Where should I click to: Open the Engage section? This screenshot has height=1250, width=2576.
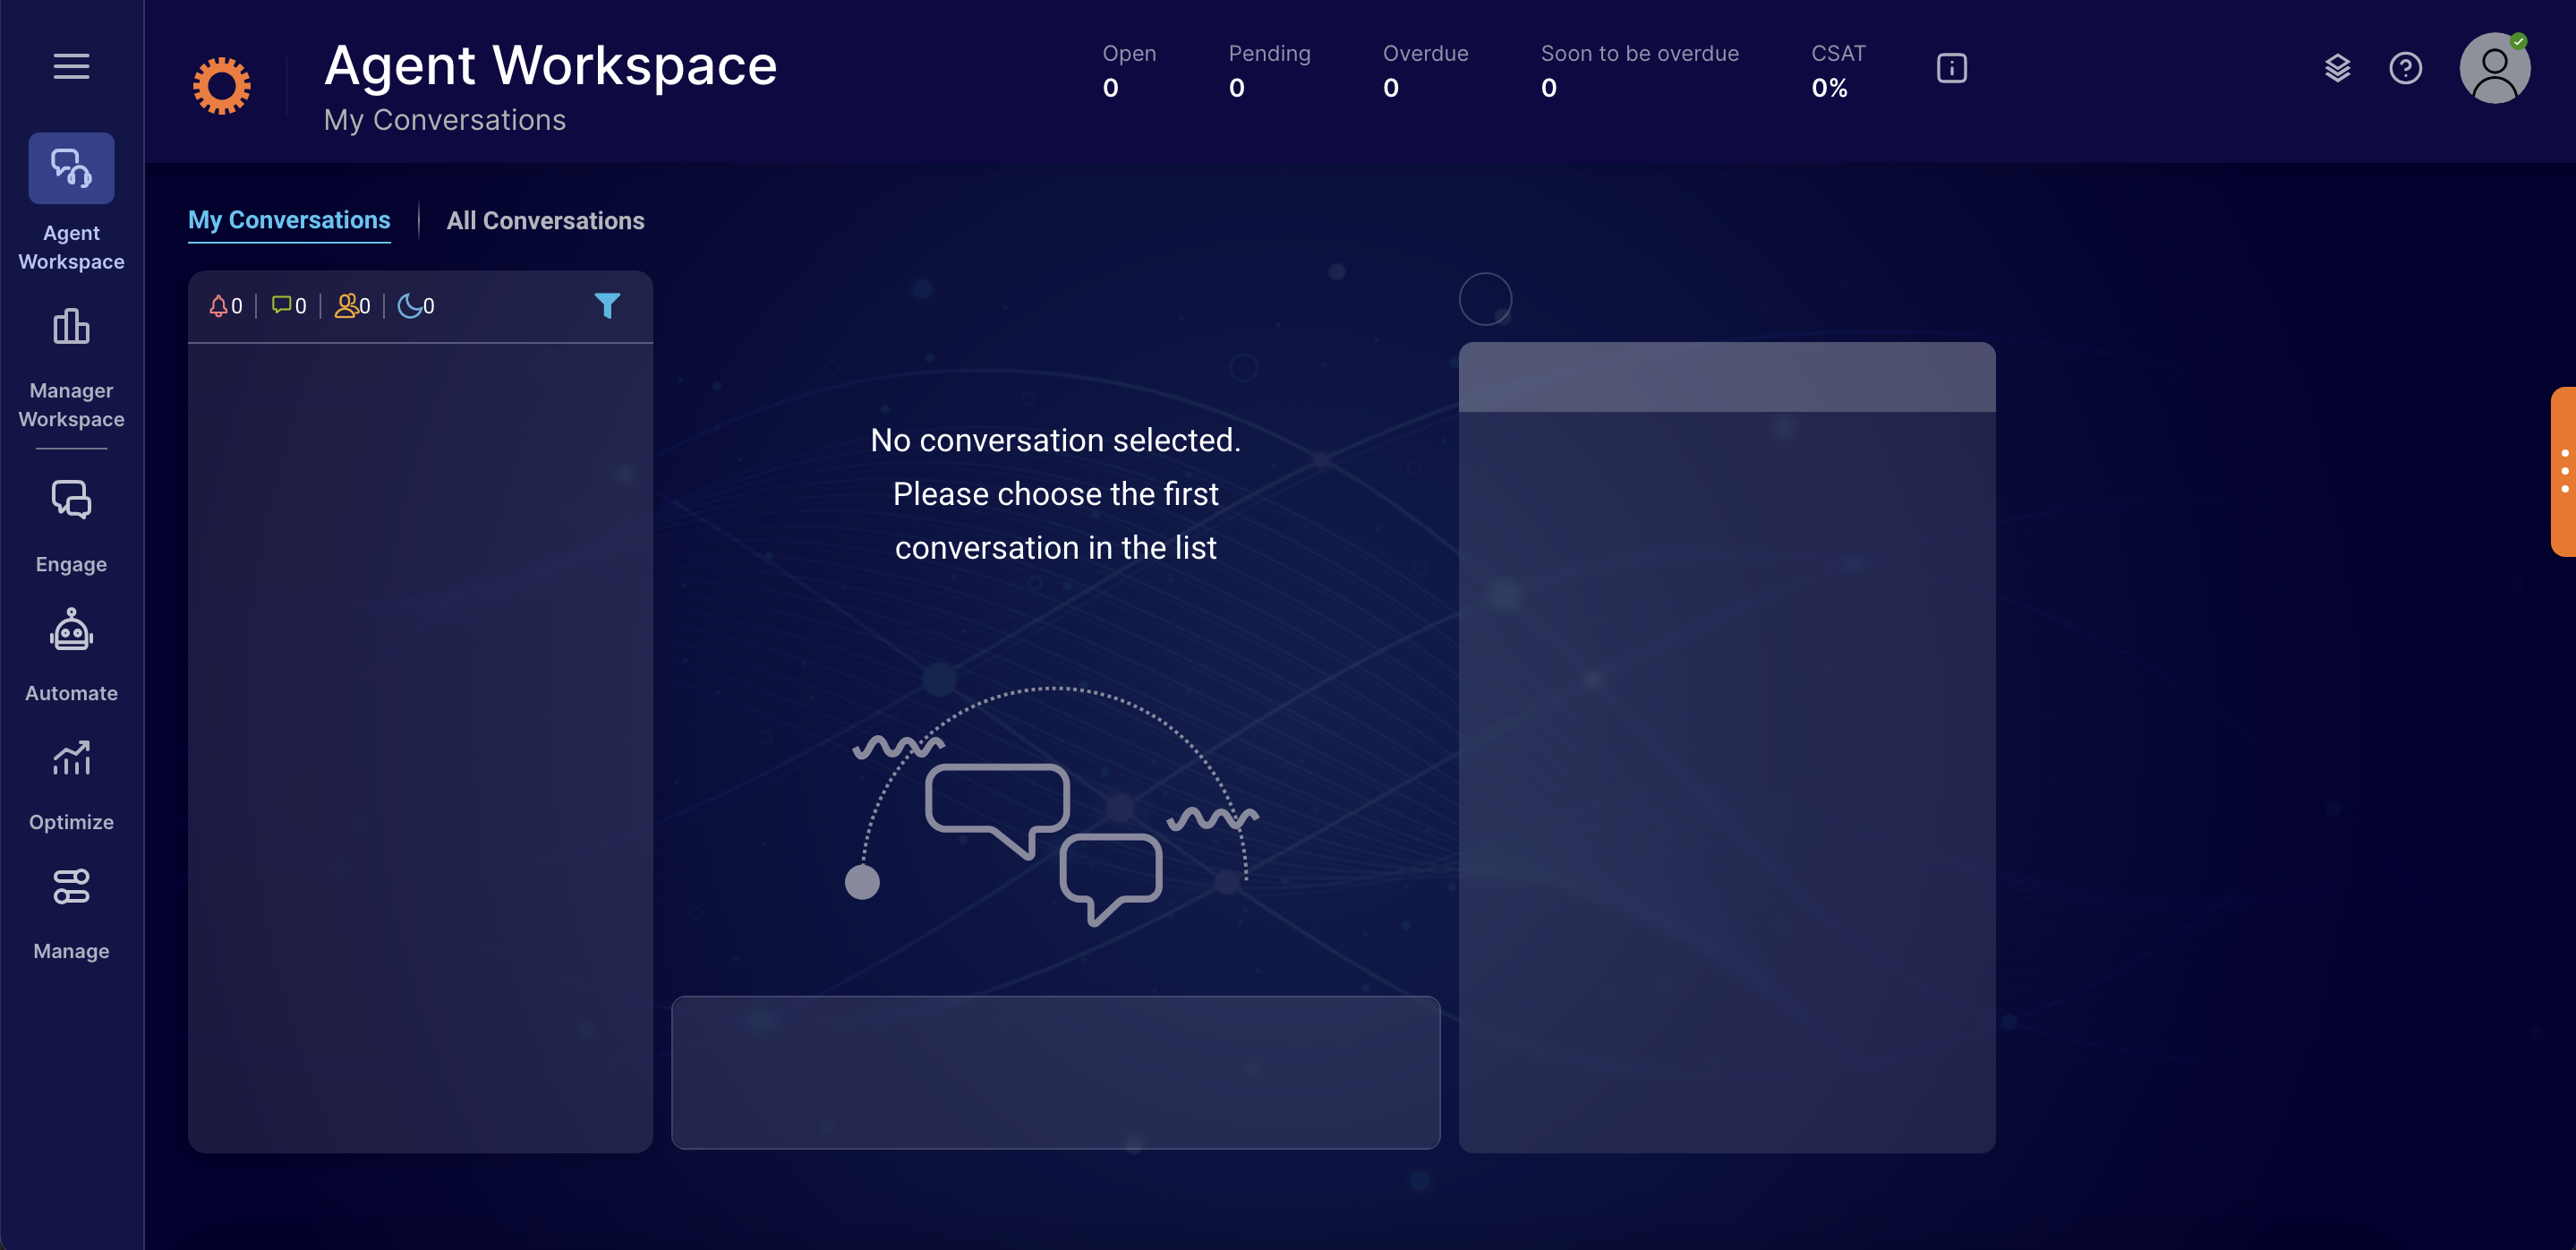click(71, 526)
